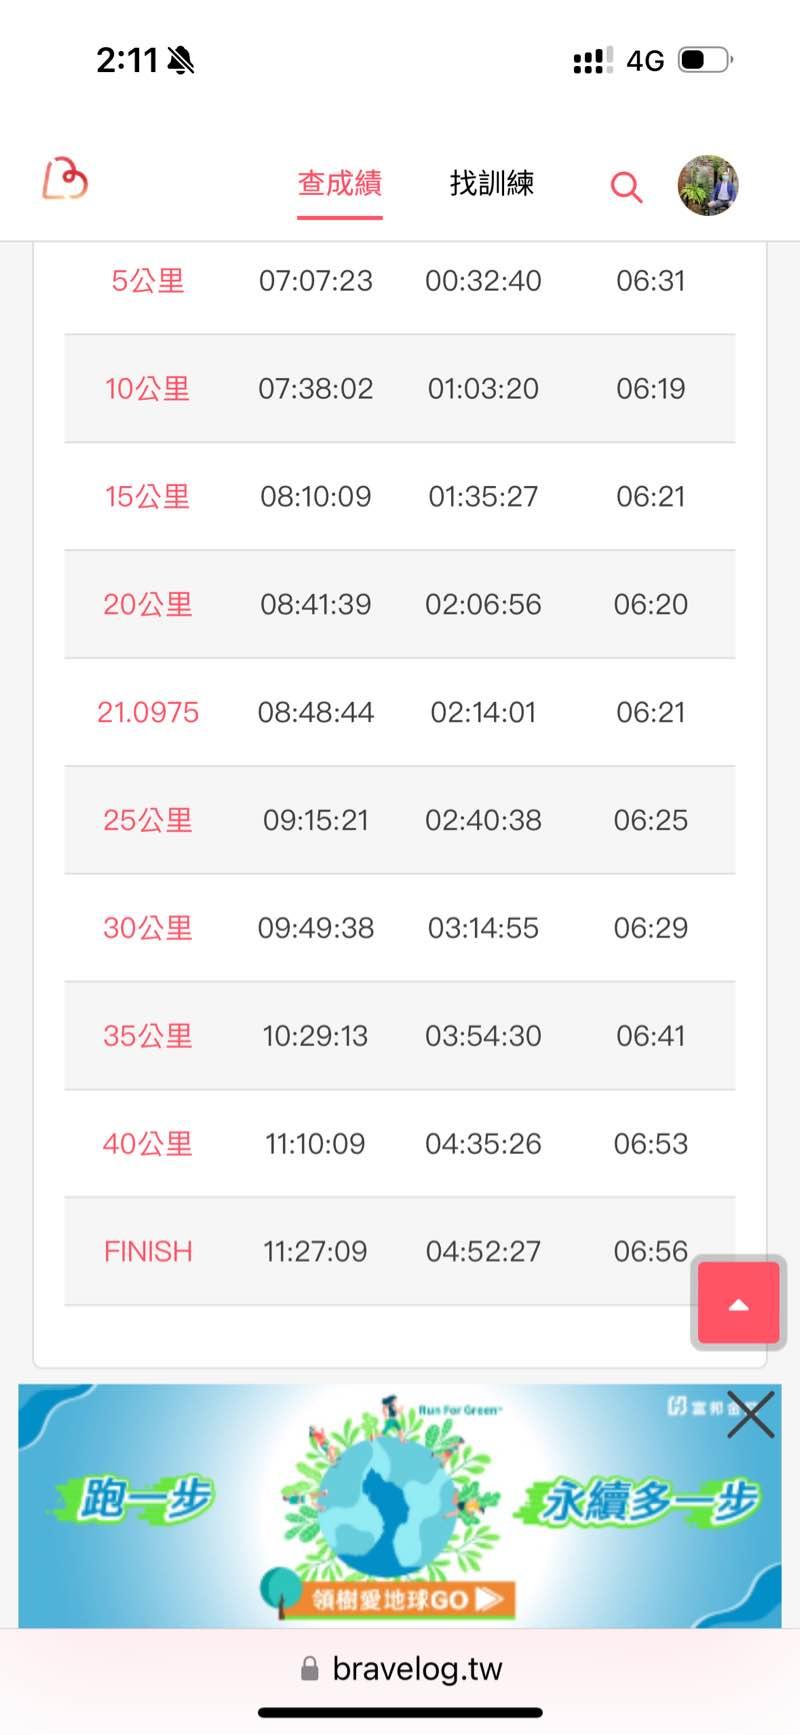Click the 21.0975 half-marathon split label

148,713
